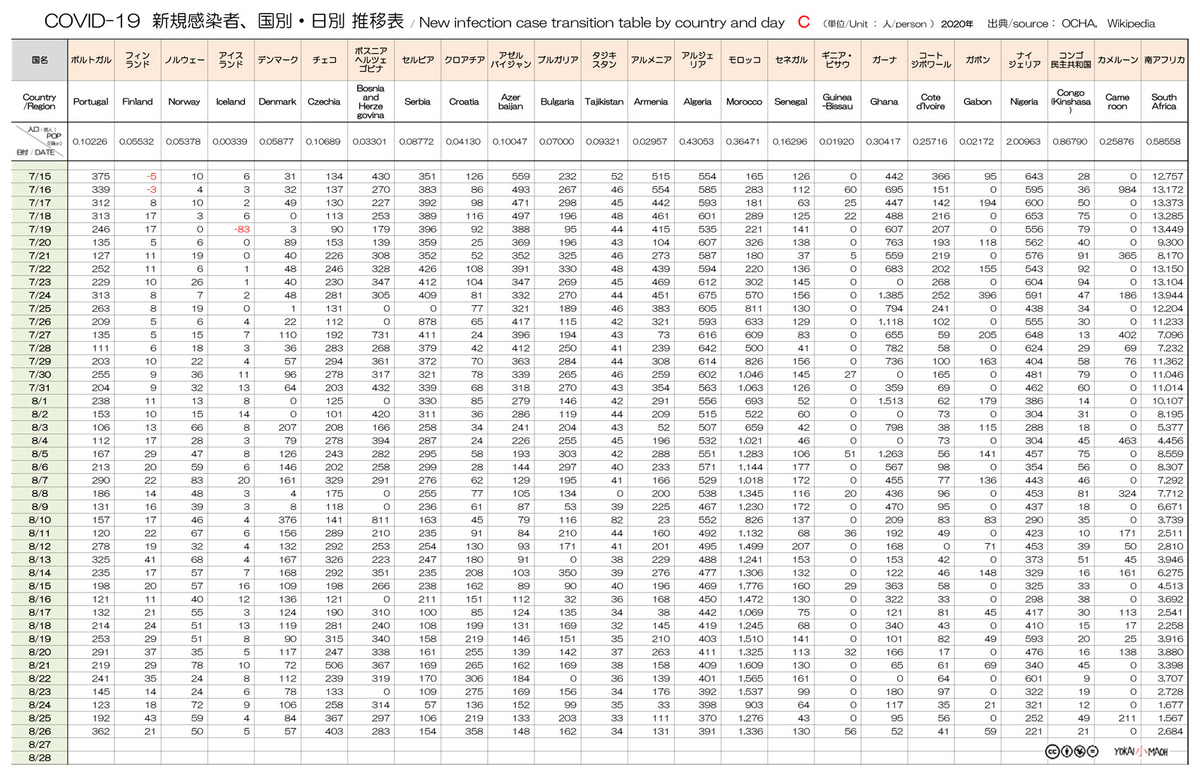Click the Creative Commons CC icon

click(1050, 752)
